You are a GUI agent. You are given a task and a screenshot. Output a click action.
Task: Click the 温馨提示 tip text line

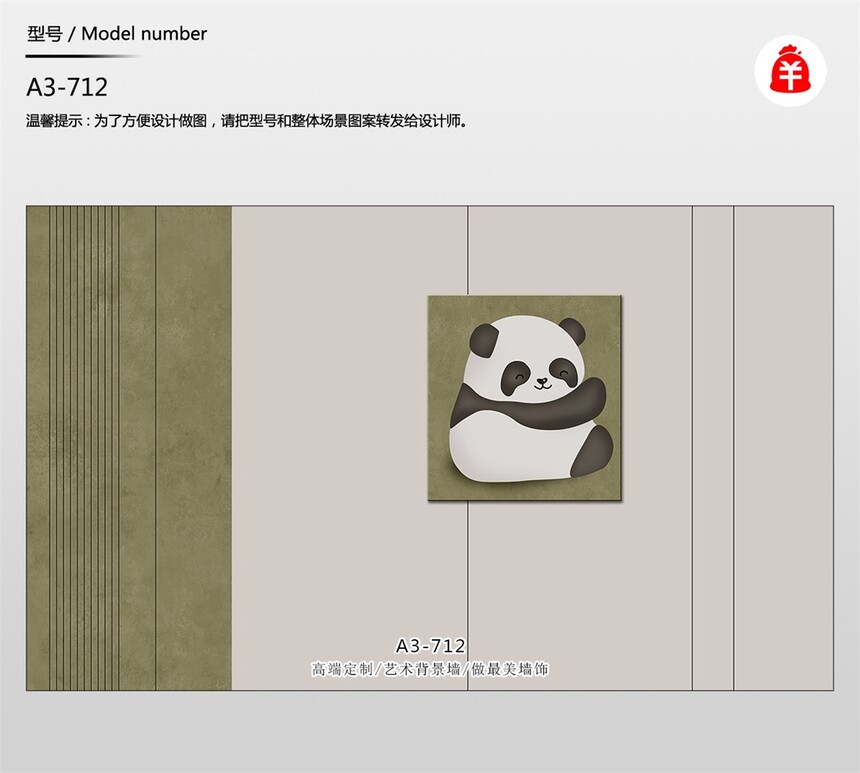[246, 121]
